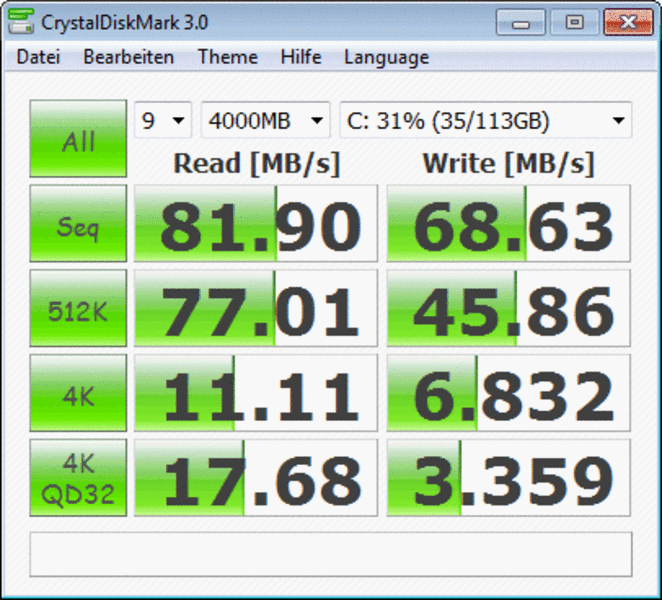This screenshot has width=662, height=600.
Task: Select the Seq write result 68.63
Action: [x=509, y=223]
